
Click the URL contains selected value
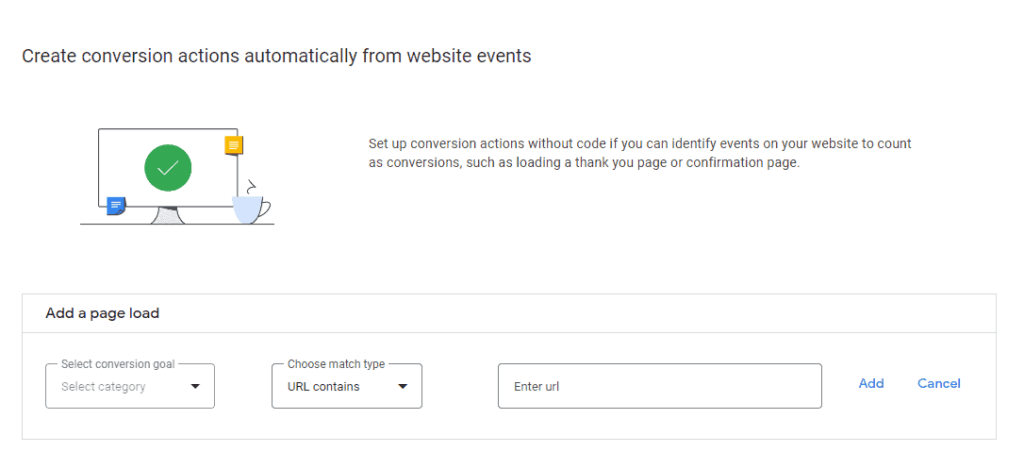[x=323, y=387]
